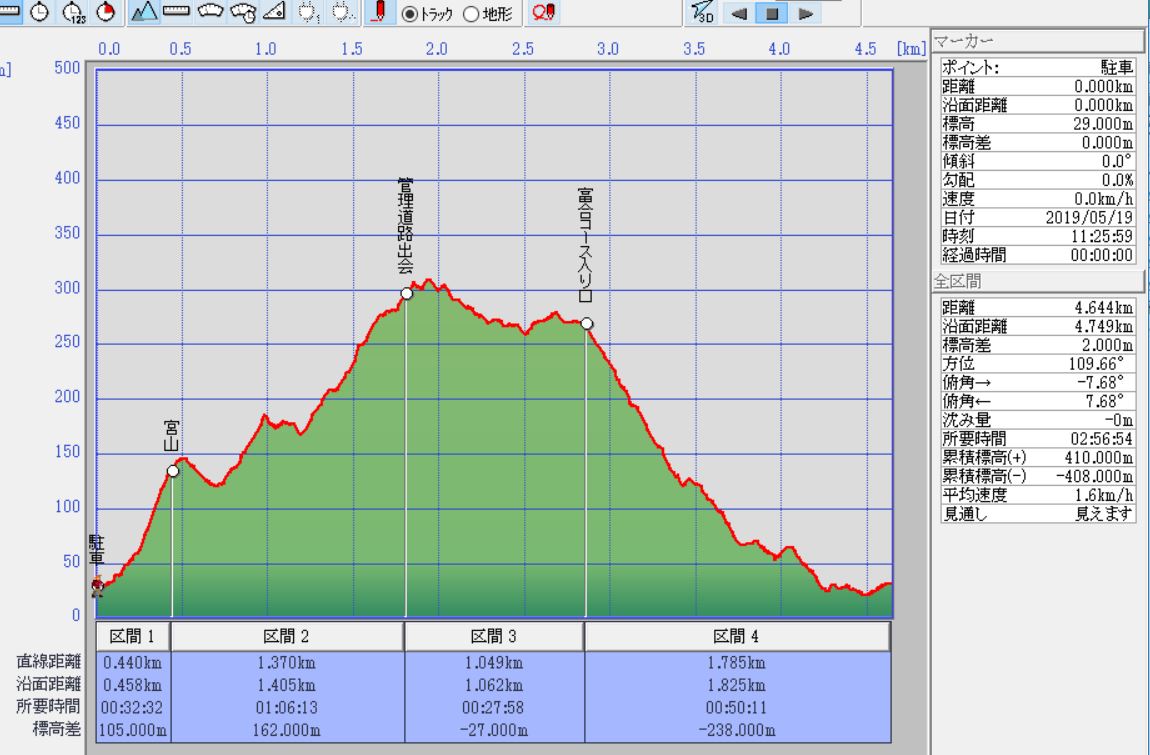Click the 2019/05/19 date value

tap(1089, 217)
